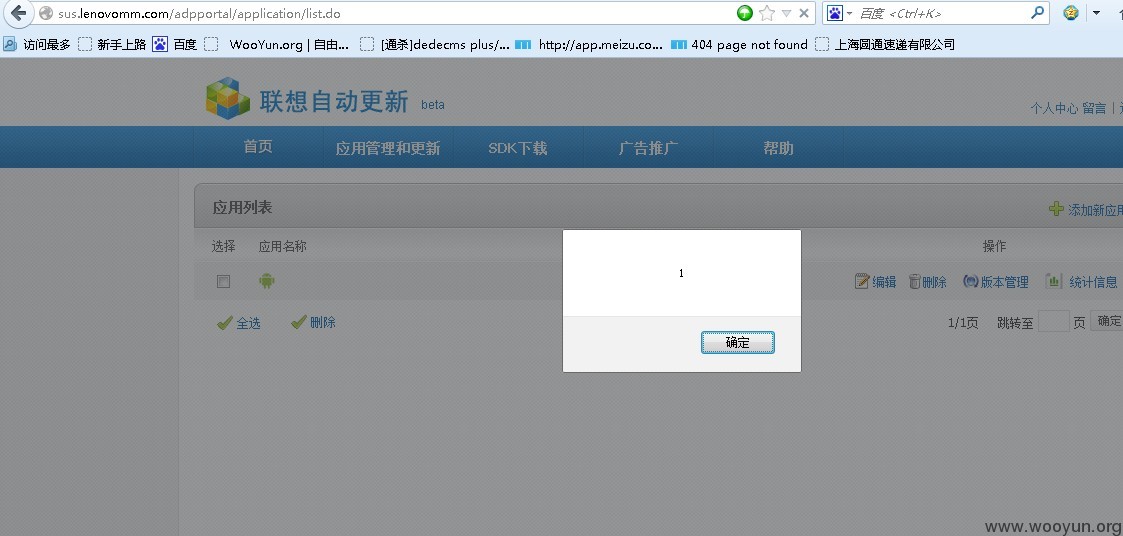This screenshot has width=1123, height=536.
Task: Click the browser back arrow button
Action: pyautogui.click(x=18, y=13)
